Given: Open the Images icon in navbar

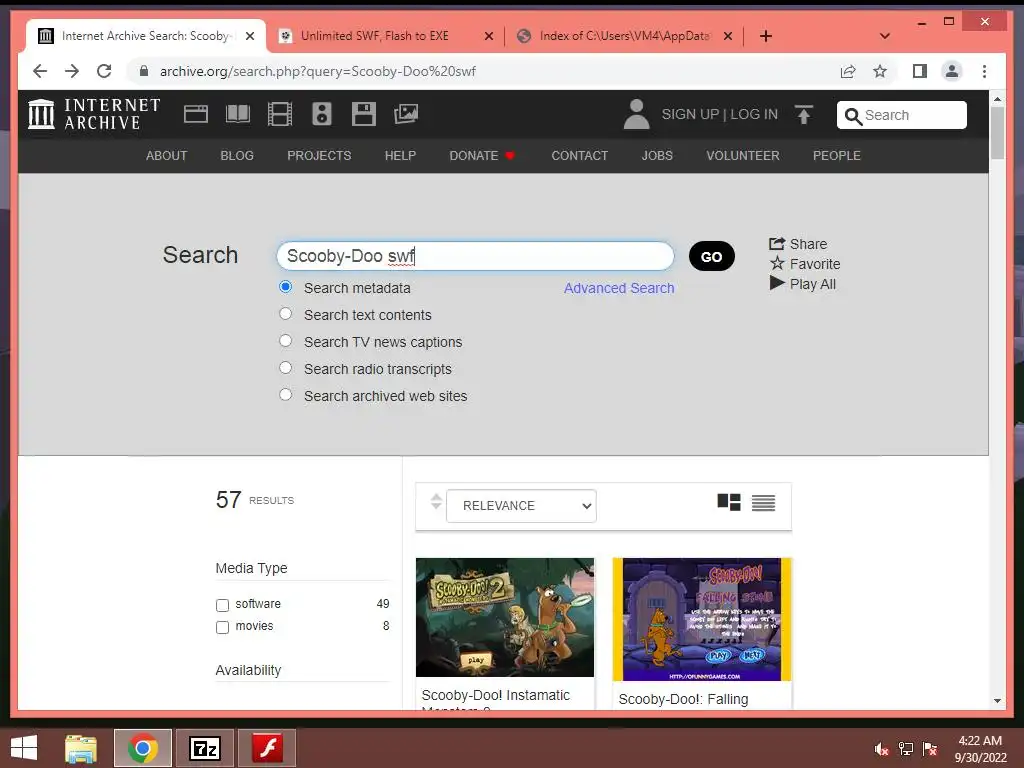Looking at the screenshot, I should point(406,114).
